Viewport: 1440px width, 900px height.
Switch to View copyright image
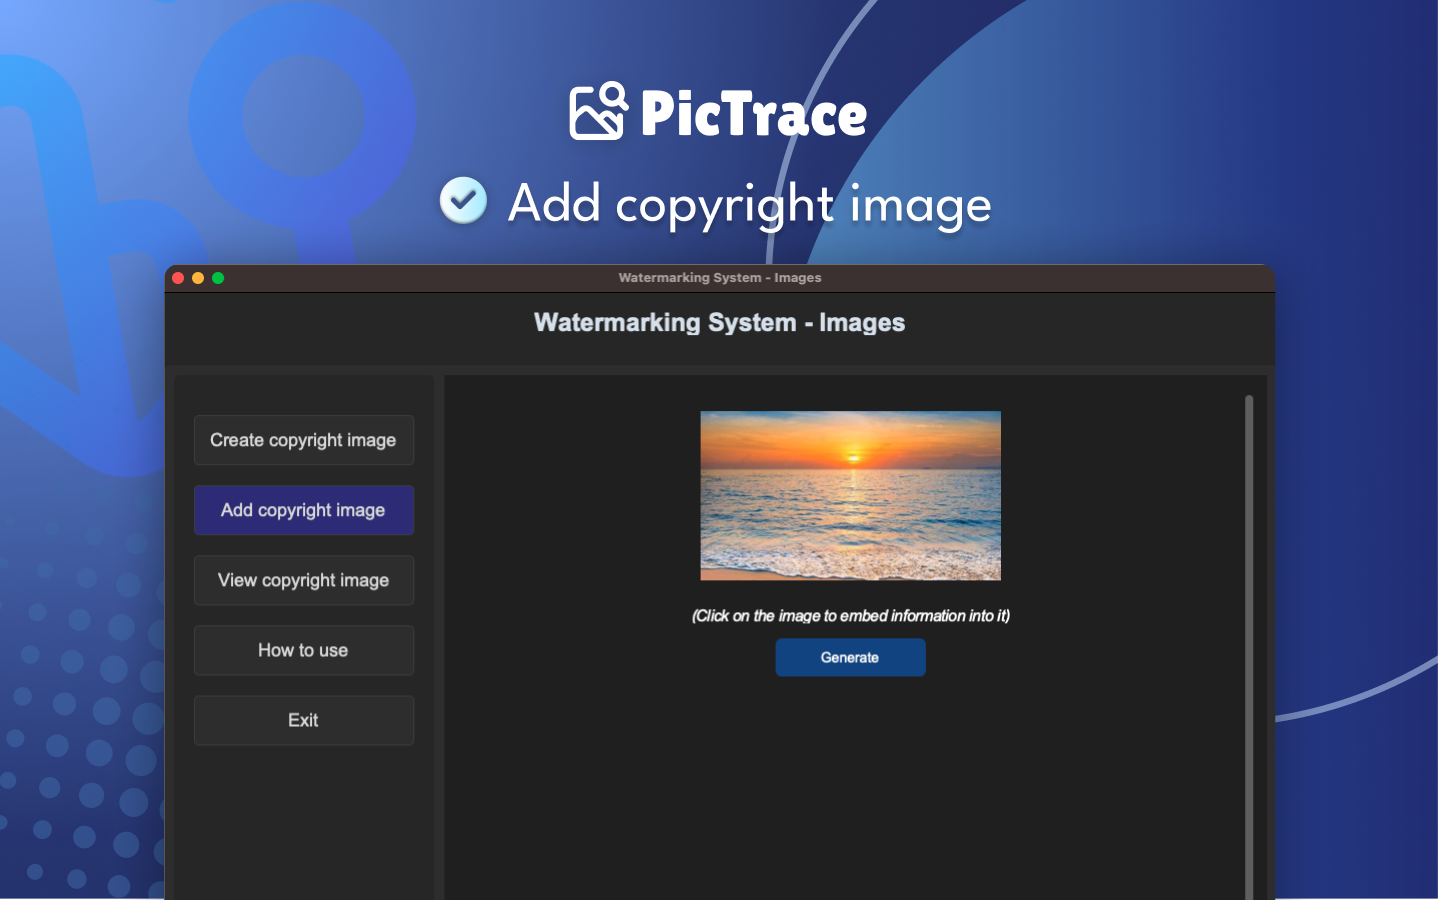pos(303,580)
